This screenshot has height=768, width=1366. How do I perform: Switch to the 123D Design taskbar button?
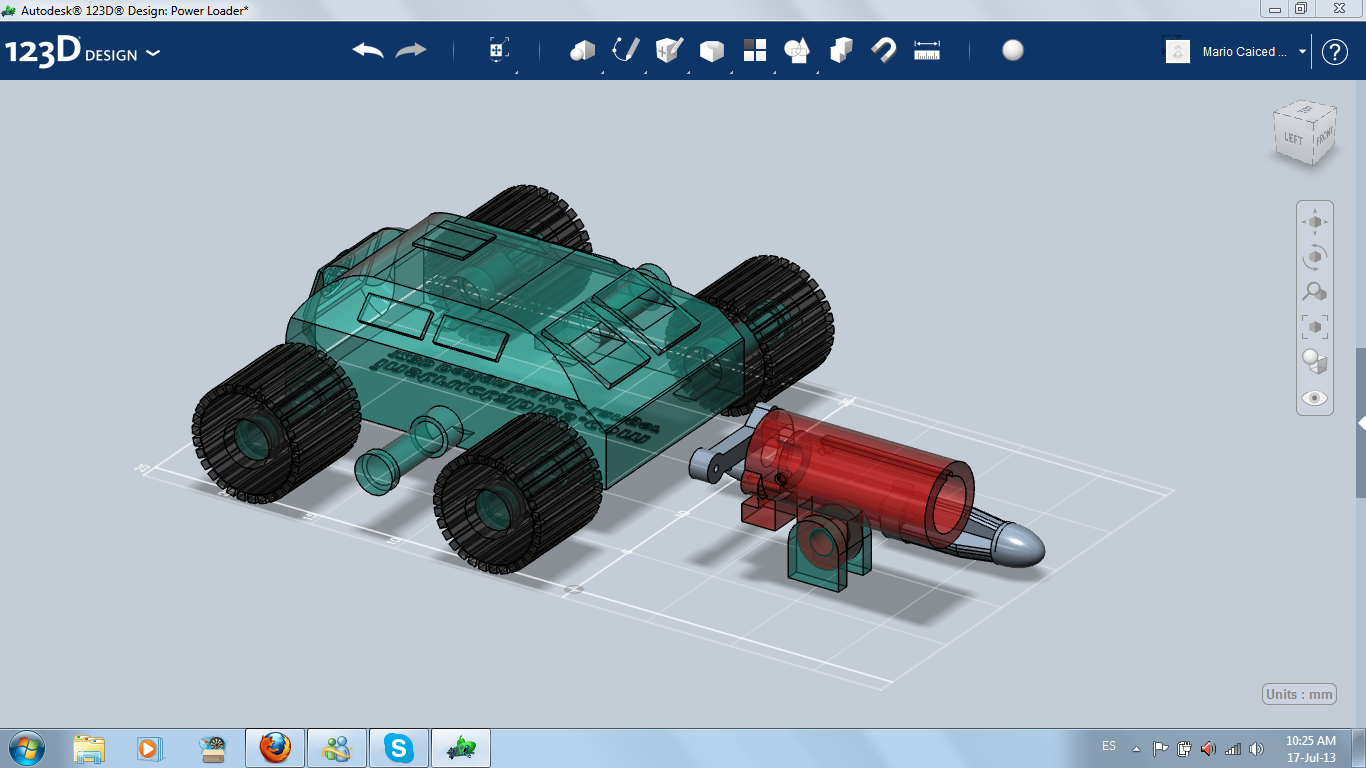[x=461, y=748]
